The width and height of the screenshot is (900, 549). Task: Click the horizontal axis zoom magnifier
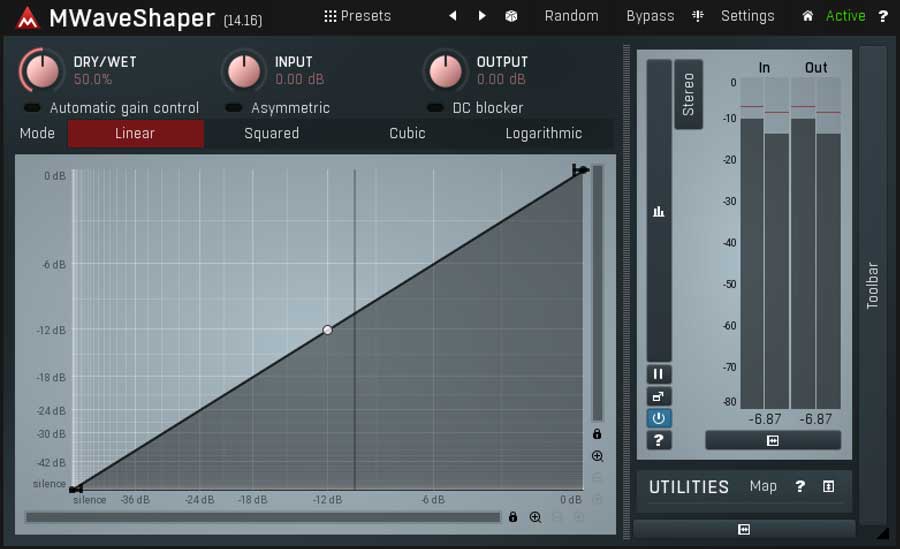click(535, 517)
